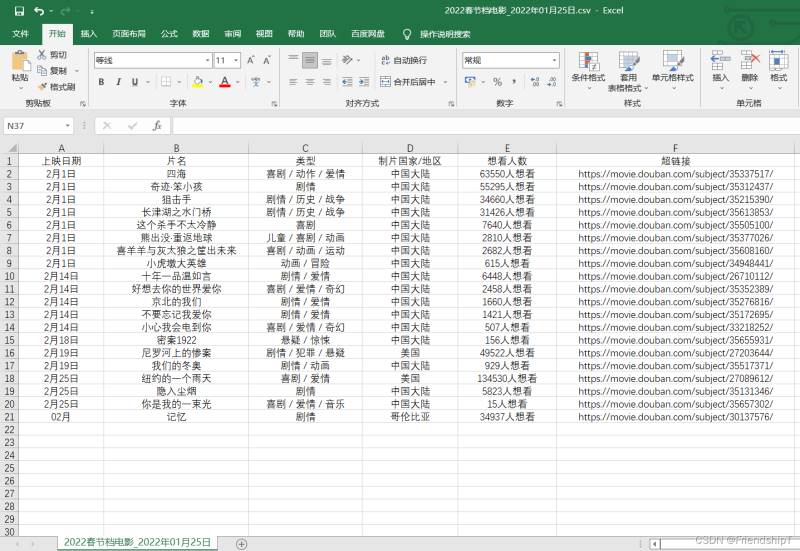Toggle top vertical alignment
800x551 pixels.
tap(293, 60)
